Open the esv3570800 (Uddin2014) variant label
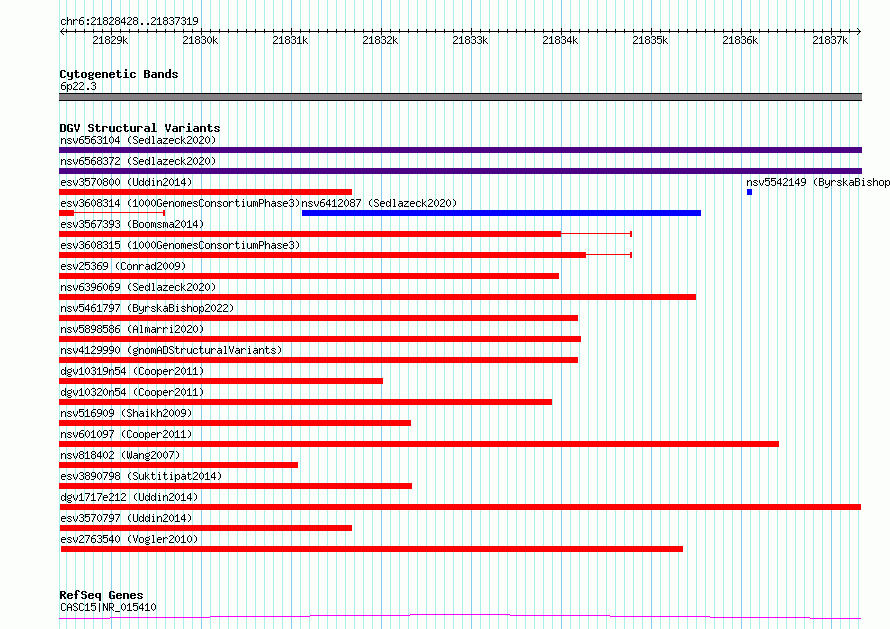 [x=126, y=182]
